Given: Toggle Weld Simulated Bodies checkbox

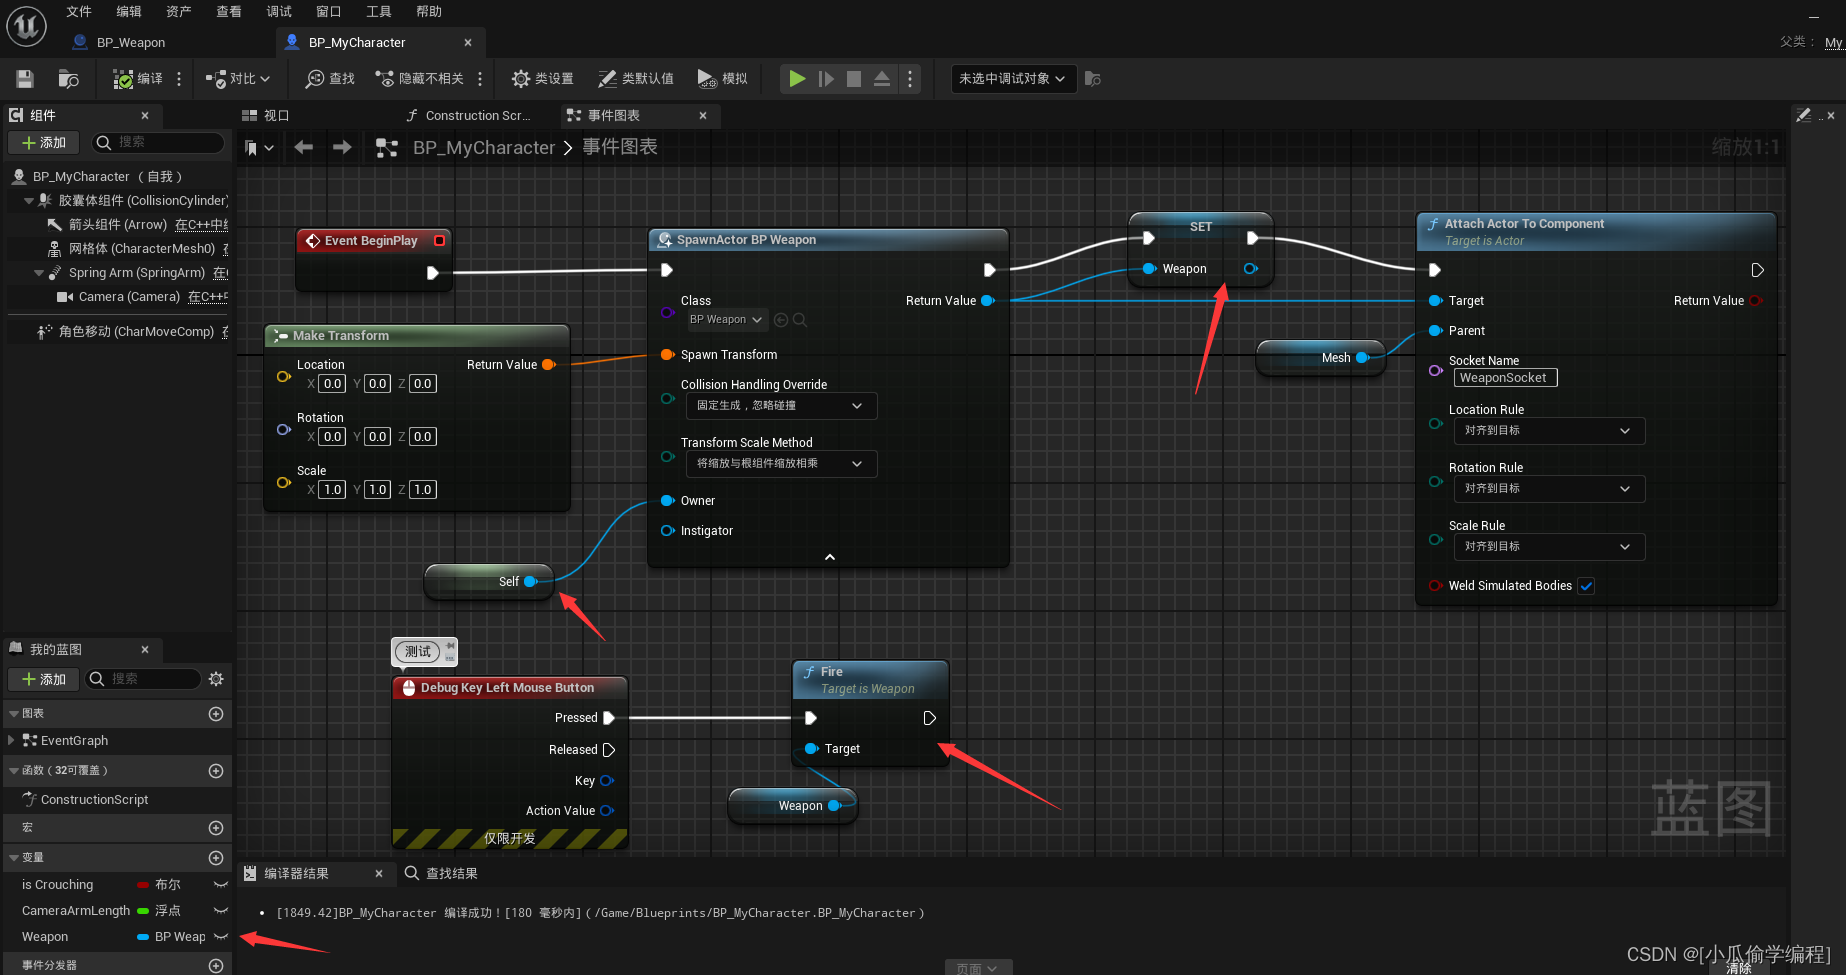Looking at the screenshot, I should click(x=1586, y=586).
